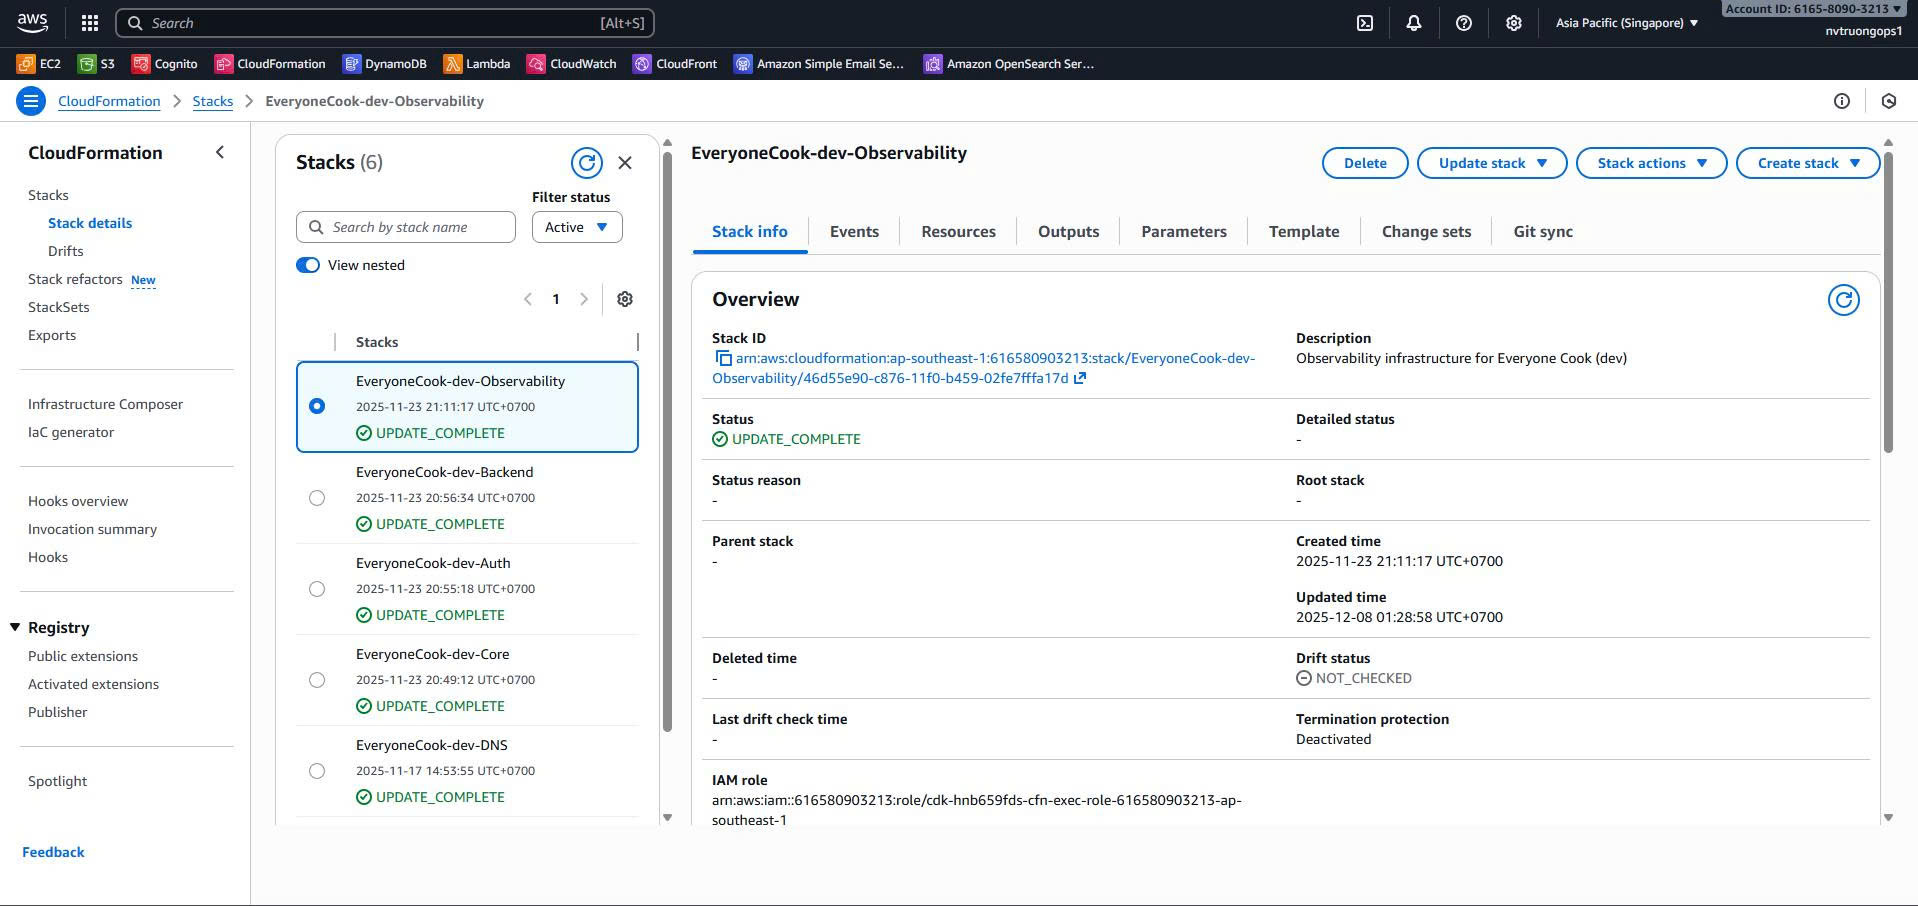Screen dimensions: 1918x906
Task: Open the Cognito service shortcut
Action: 165,64
